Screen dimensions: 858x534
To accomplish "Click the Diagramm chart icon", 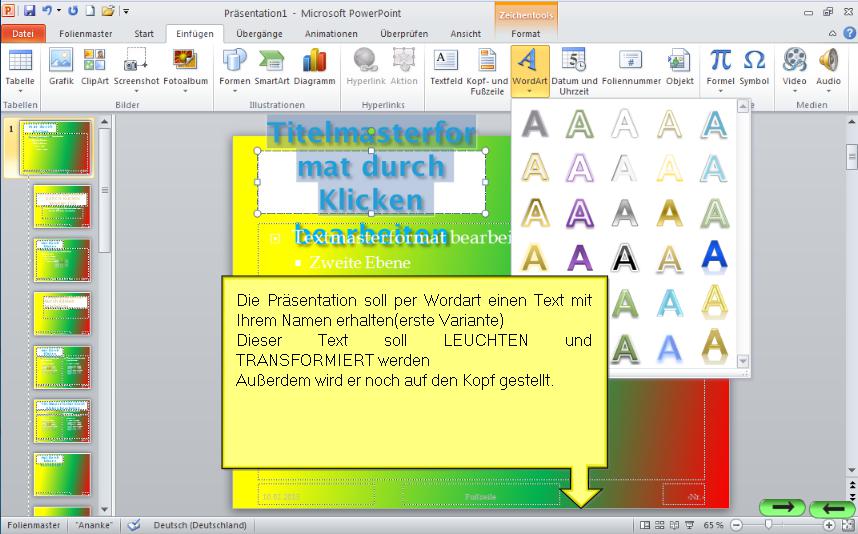I will pyautogui.click(x=315, y=66).
